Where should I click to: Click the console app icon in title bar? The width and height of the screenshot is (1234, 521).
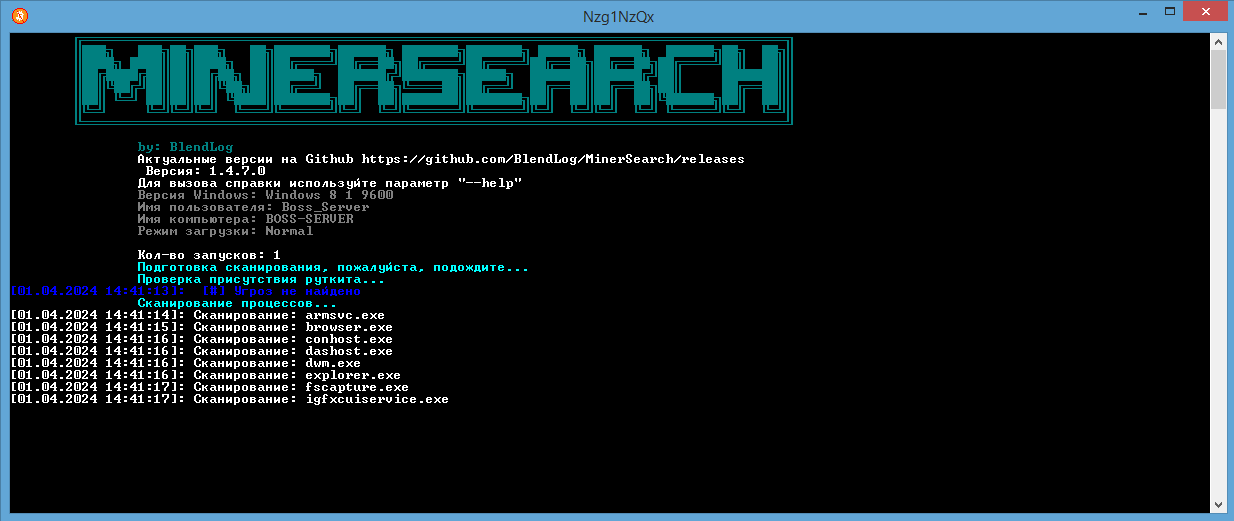click(20, 16)
